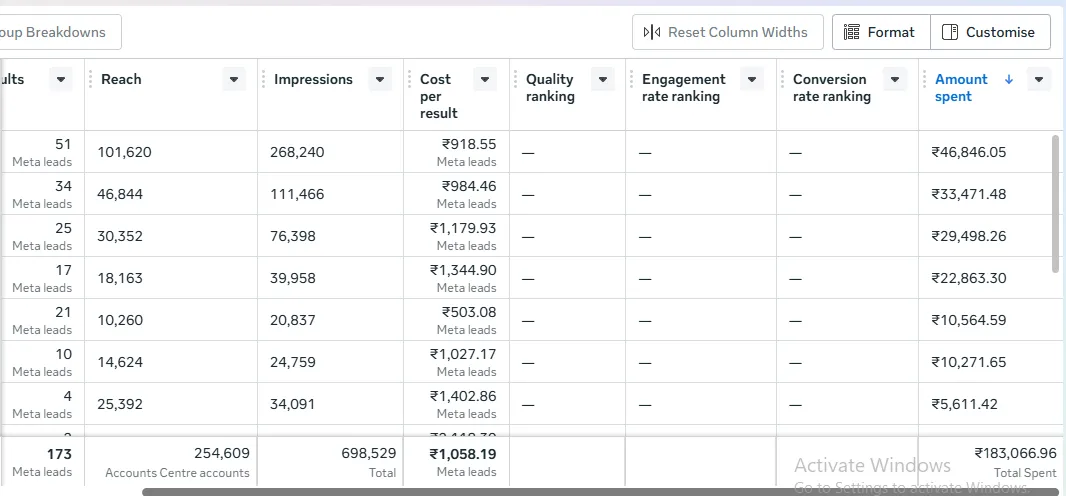Click the Conversion rate ranking header label

point(831,88)
